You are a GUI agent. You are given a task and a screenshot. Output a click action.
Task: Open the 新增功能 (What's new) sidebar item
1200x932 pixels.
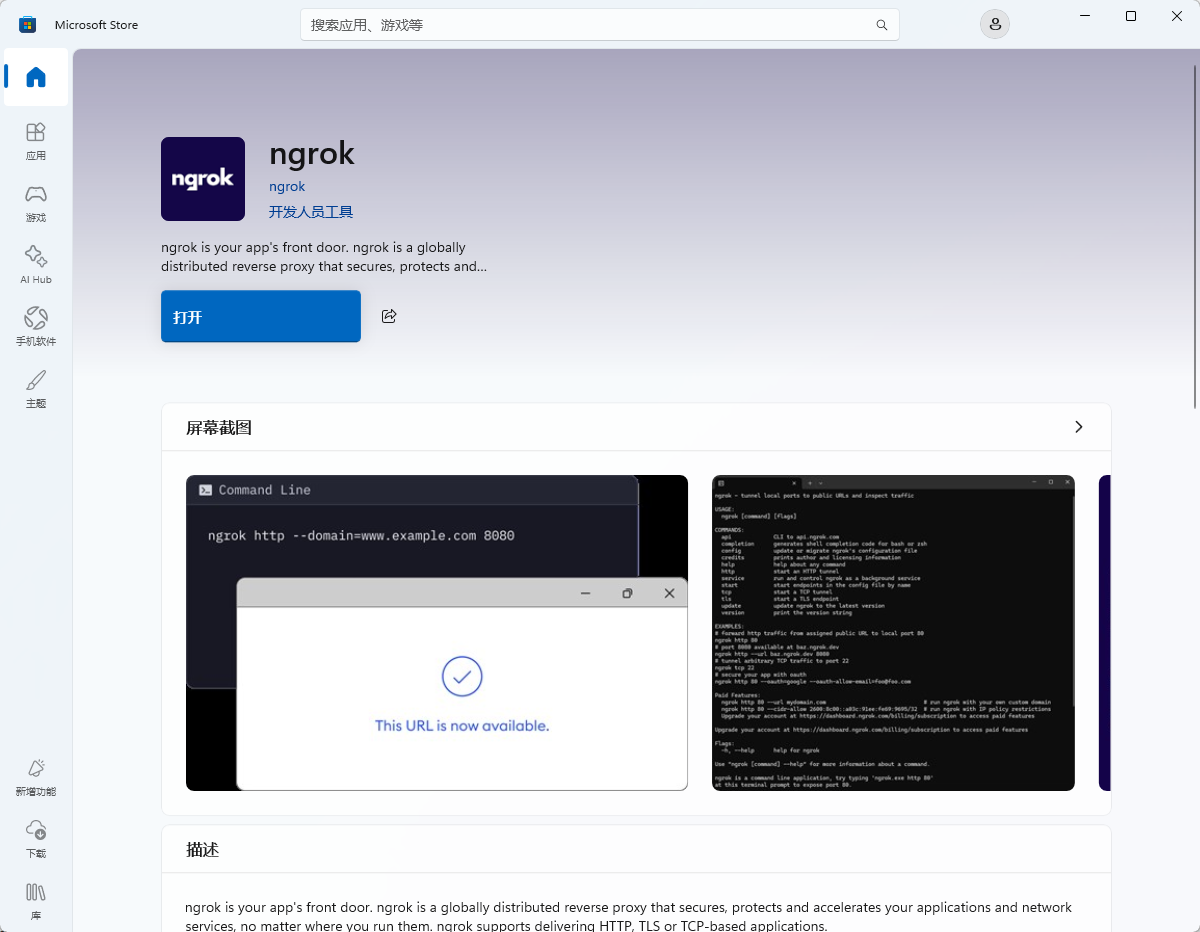pos(36,777)
